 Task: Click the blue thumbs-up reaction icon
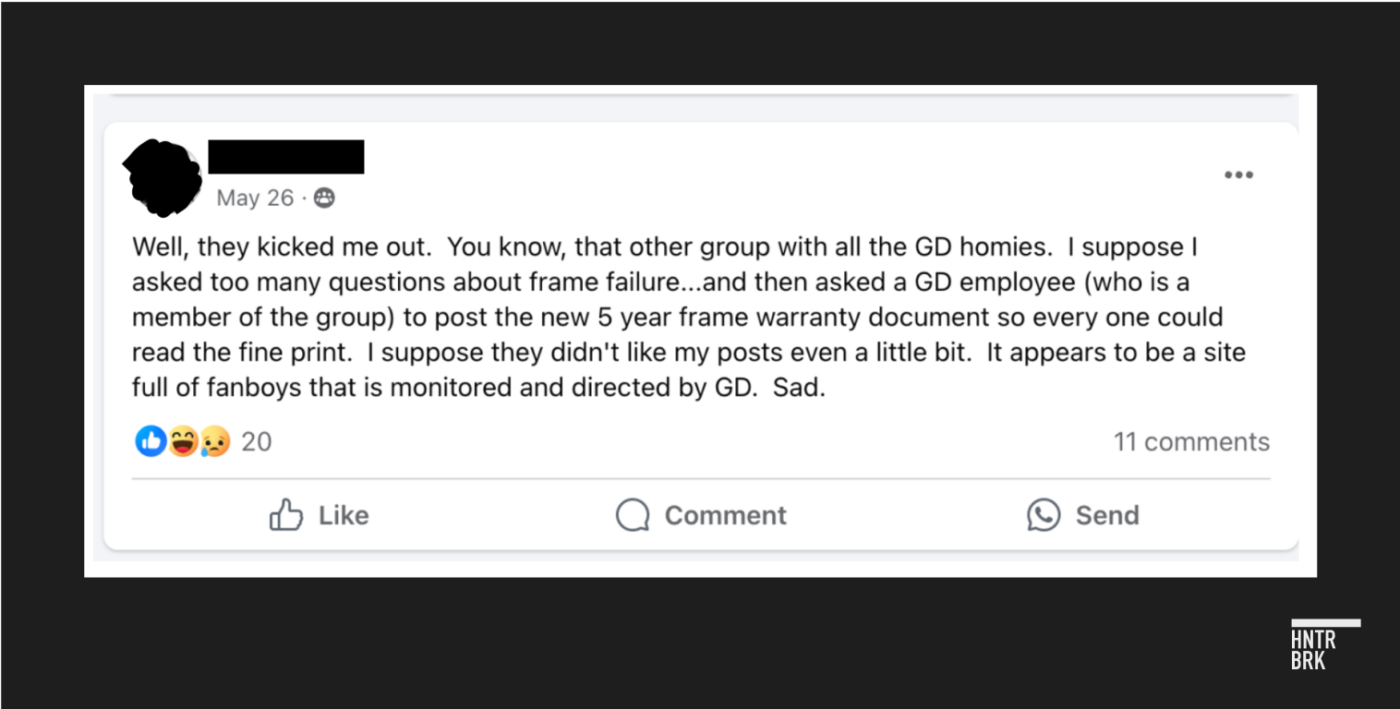150,441
